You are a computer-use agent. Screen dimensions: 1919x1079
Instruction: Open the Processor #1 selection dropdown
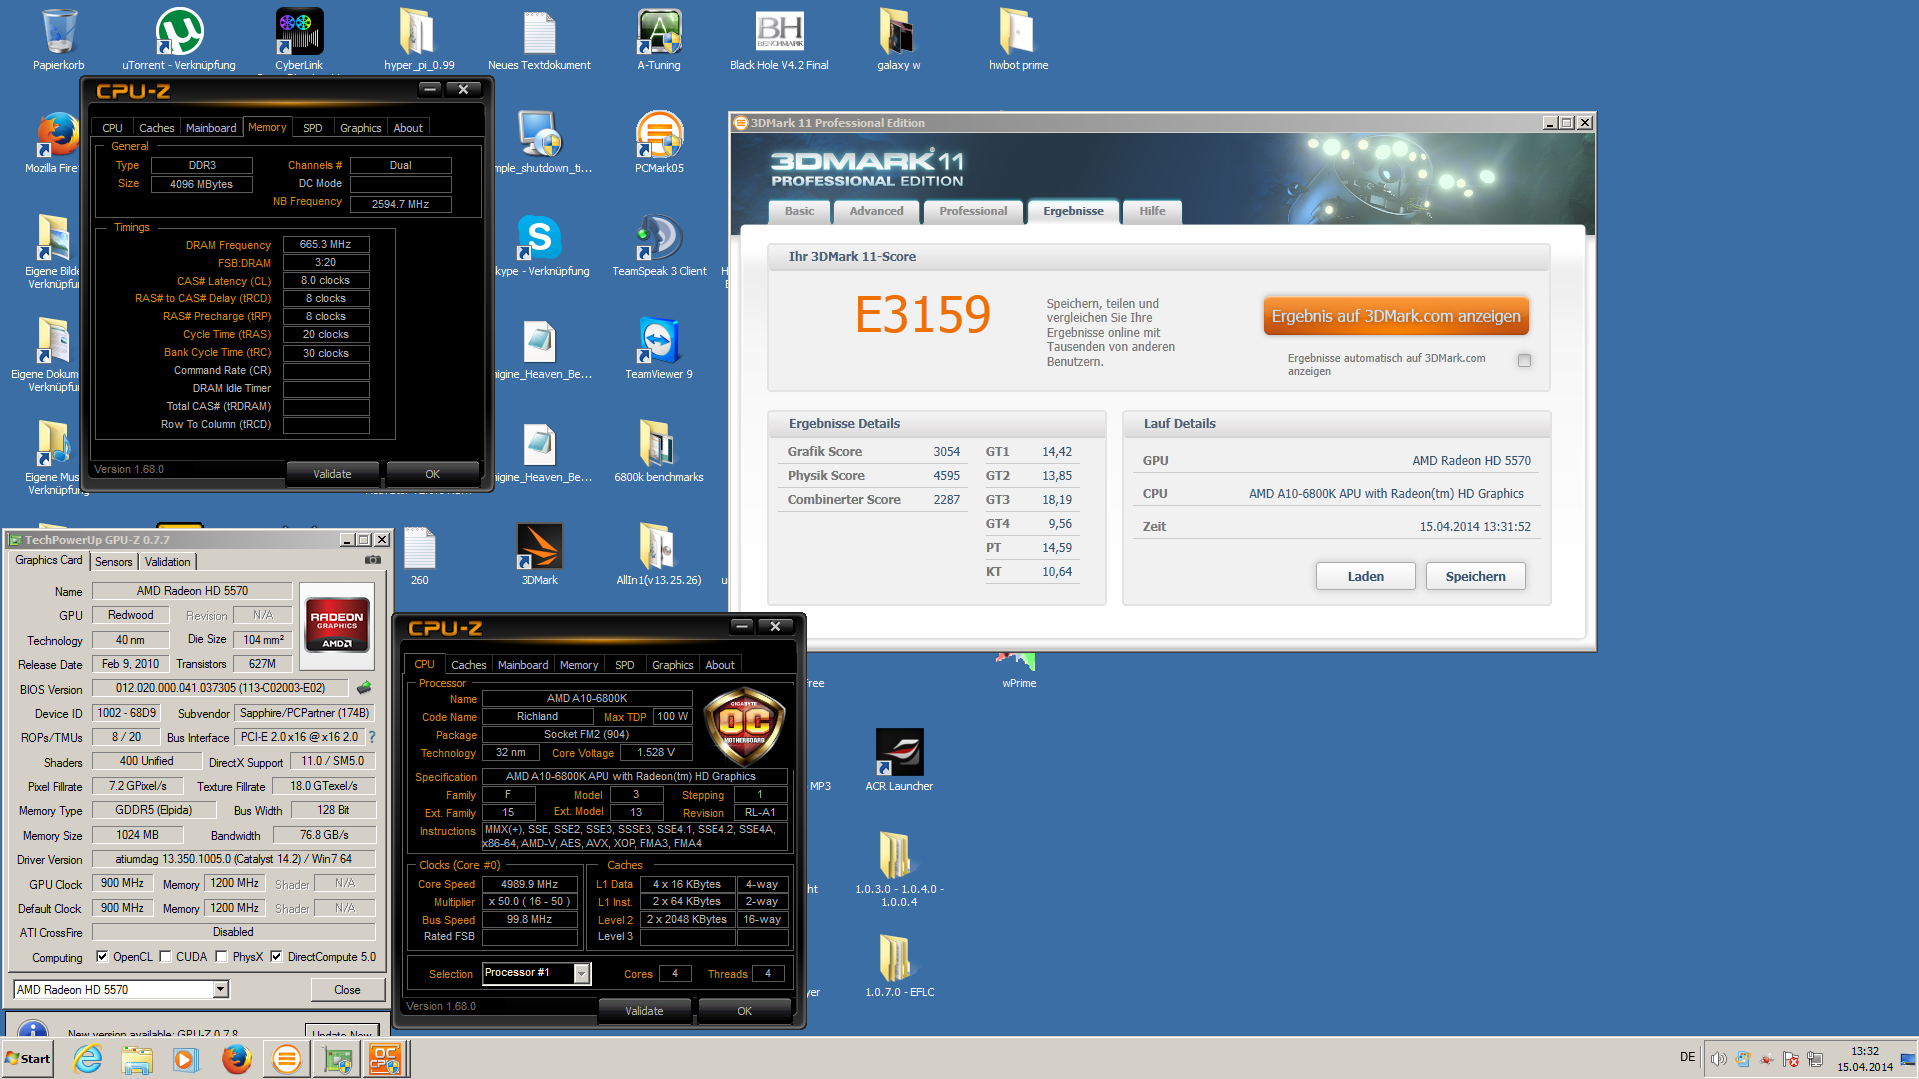[581, 973]
